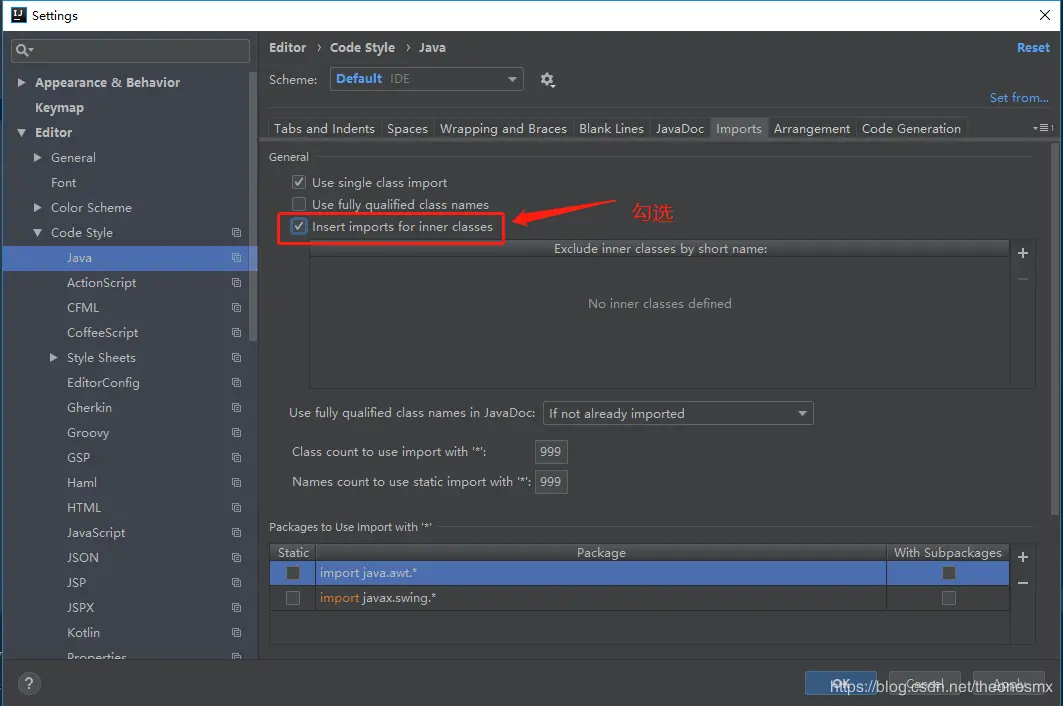Viewport: 1063px width, 706px height.
Task: Click the Editor breadcrumb
Action: point(287,47)
